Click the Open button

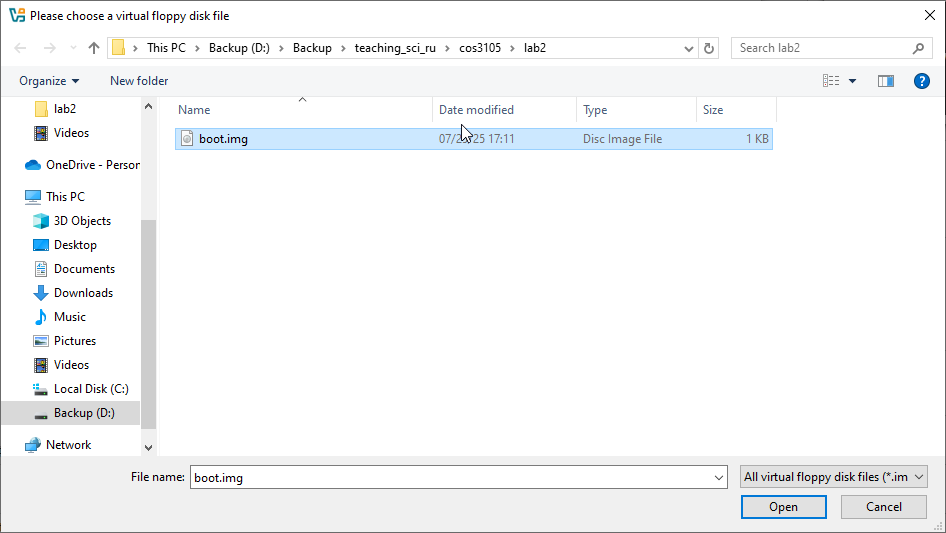point(784,507)
